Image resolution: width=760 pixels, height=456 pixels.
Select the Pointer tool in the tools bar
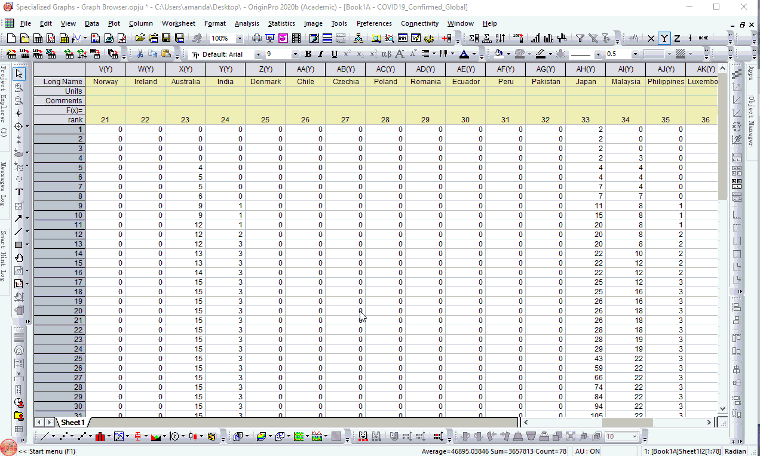pos(19,74)
